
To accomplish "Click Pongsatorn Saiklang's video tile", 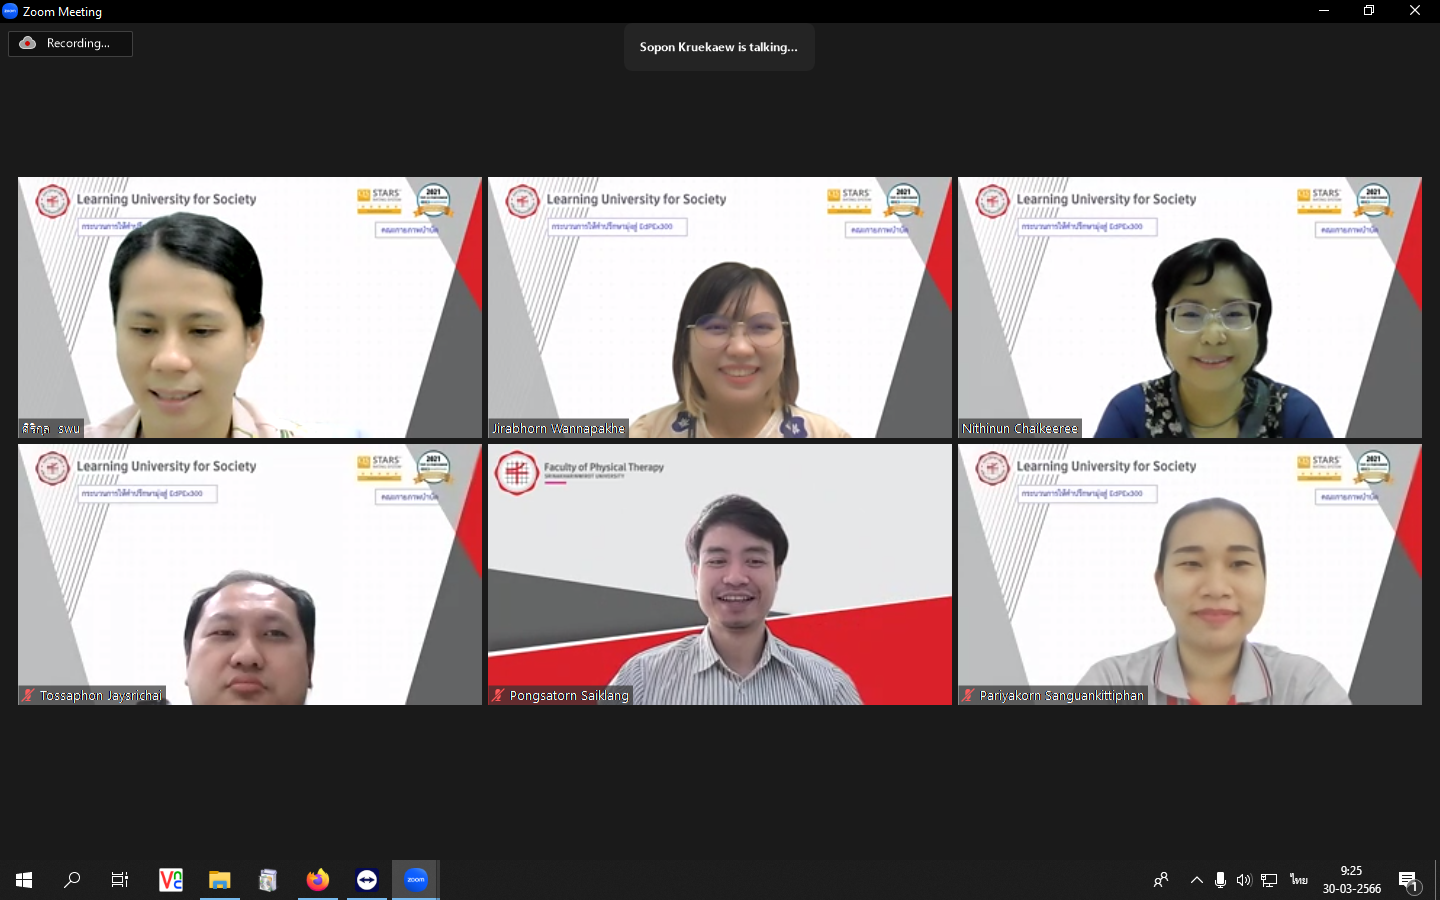I will [719, 574].
